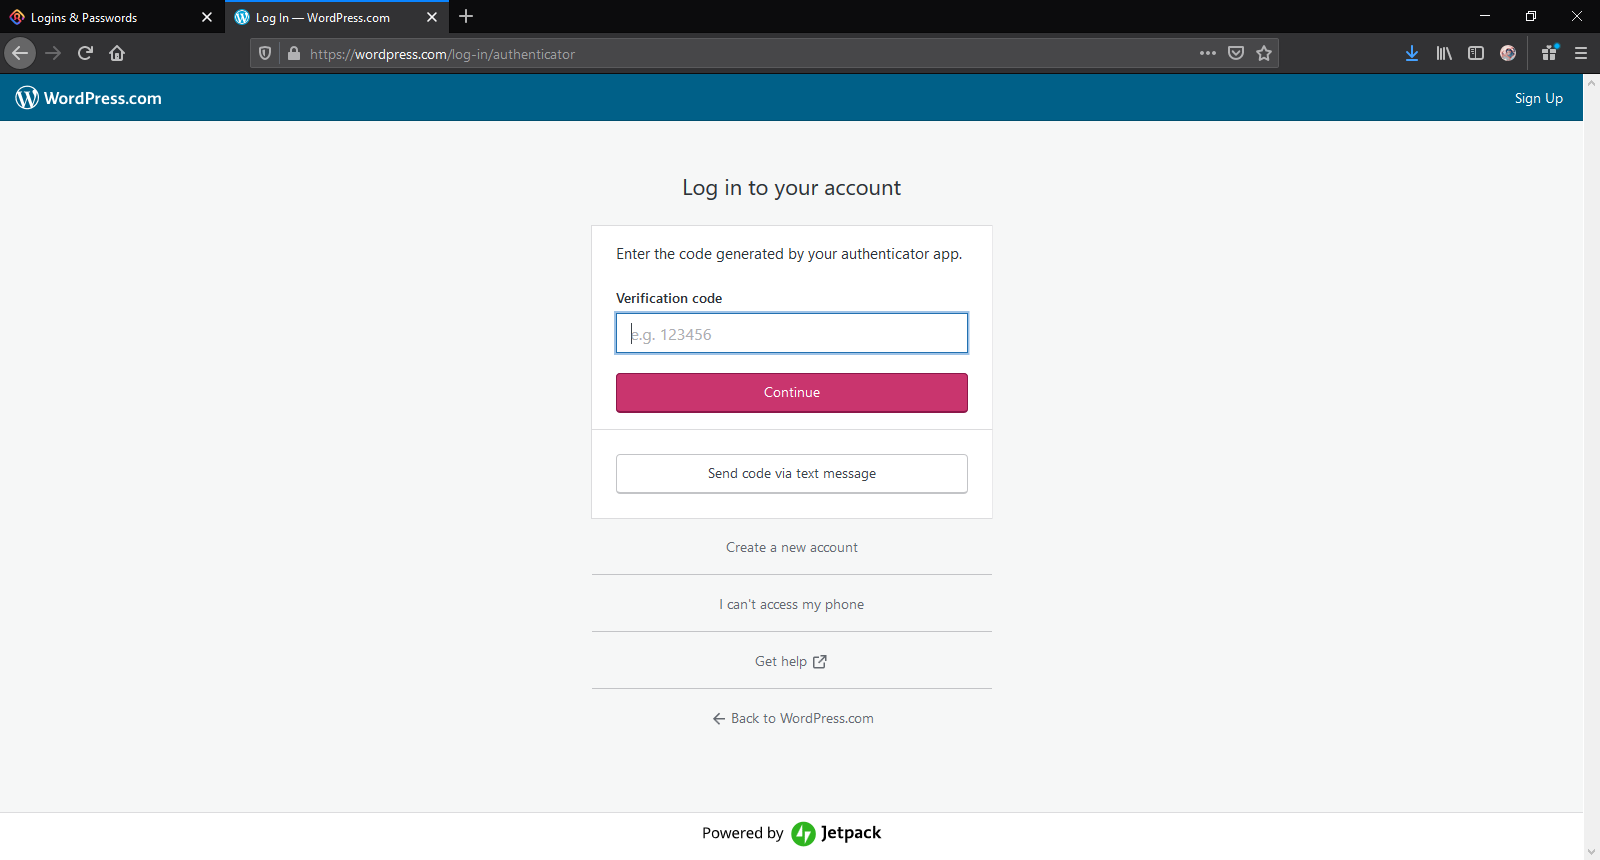The width and height of the screenshot is (1600, 860).
Task: View site security padlock details
Action: tap(294, 54)
